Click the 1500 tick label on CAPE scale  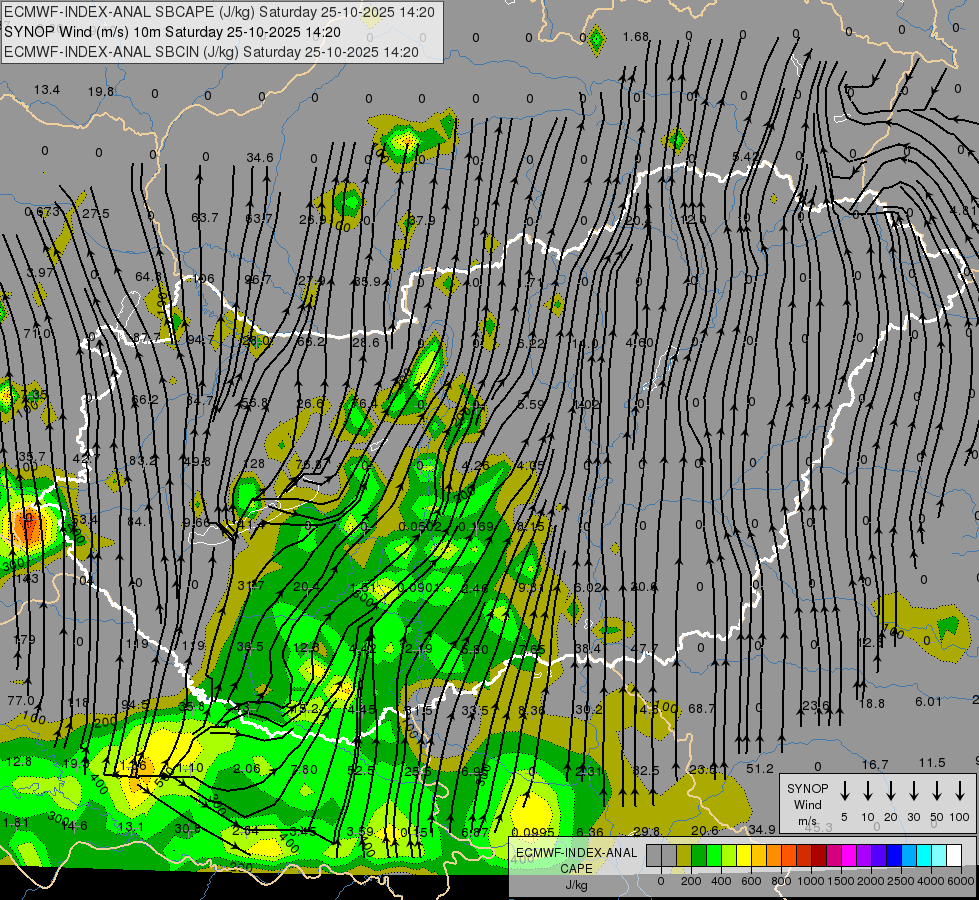tap(841, 881)
